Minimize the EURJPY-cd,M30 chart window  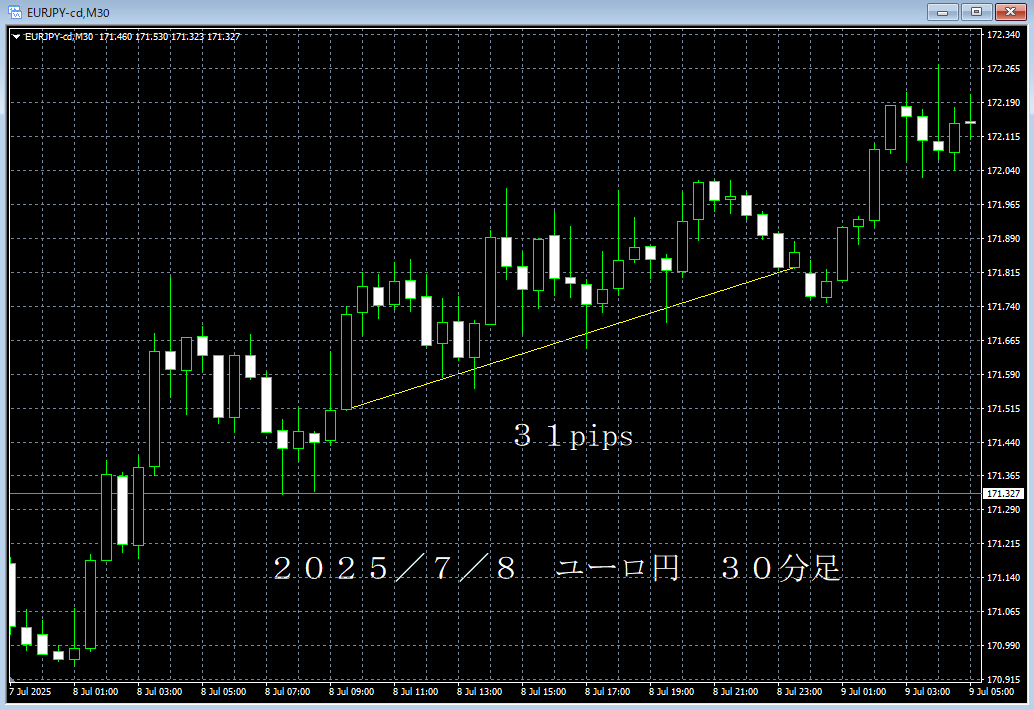pyautogui.click(x=942, y=12)
